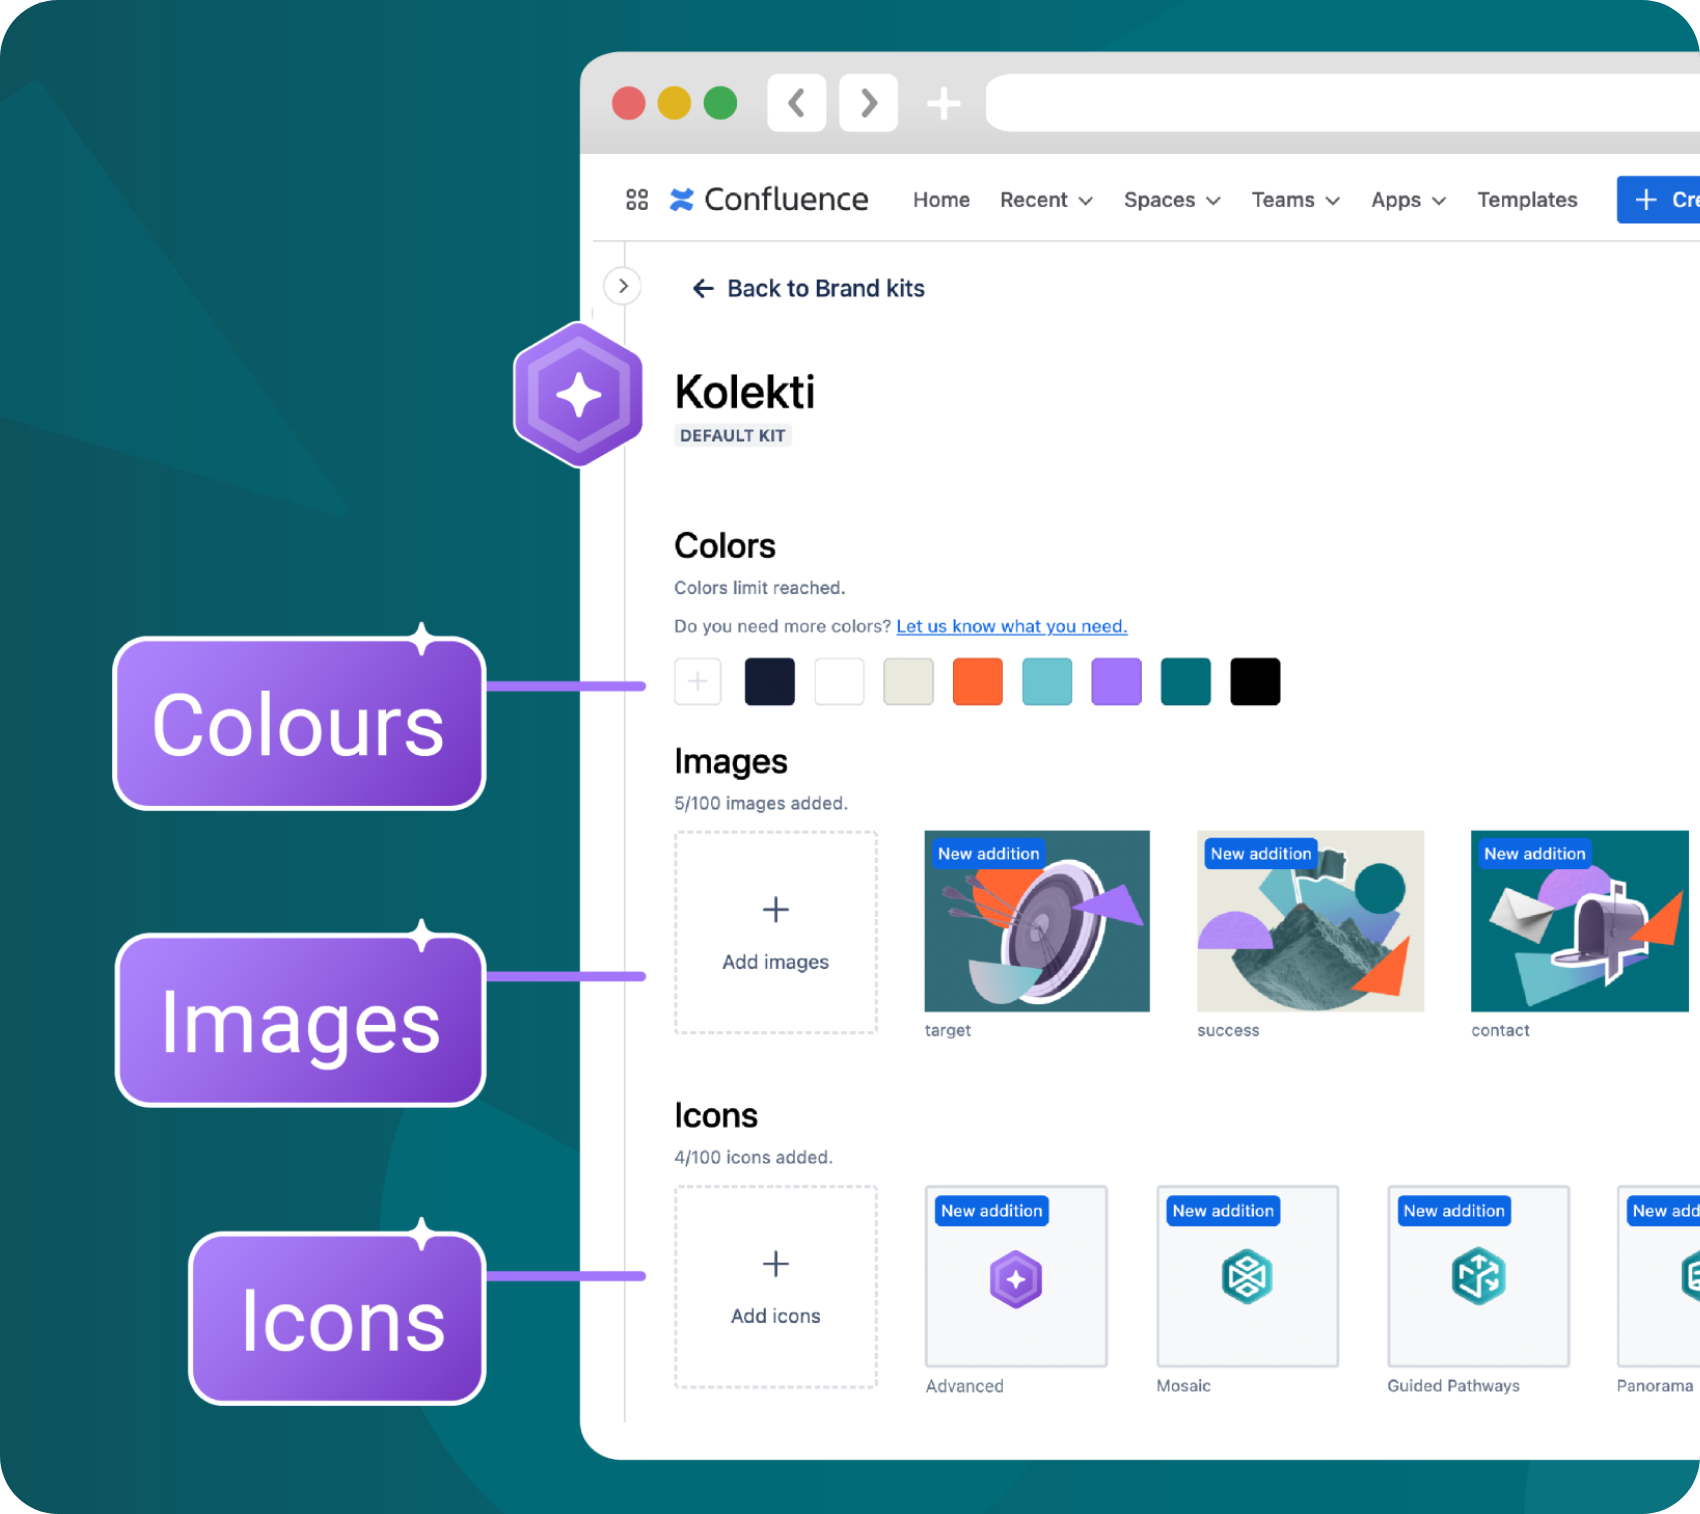This screenshot has width=1700, height=1514.
Task: Click the green maximize window button
Action: click(720, 103)
